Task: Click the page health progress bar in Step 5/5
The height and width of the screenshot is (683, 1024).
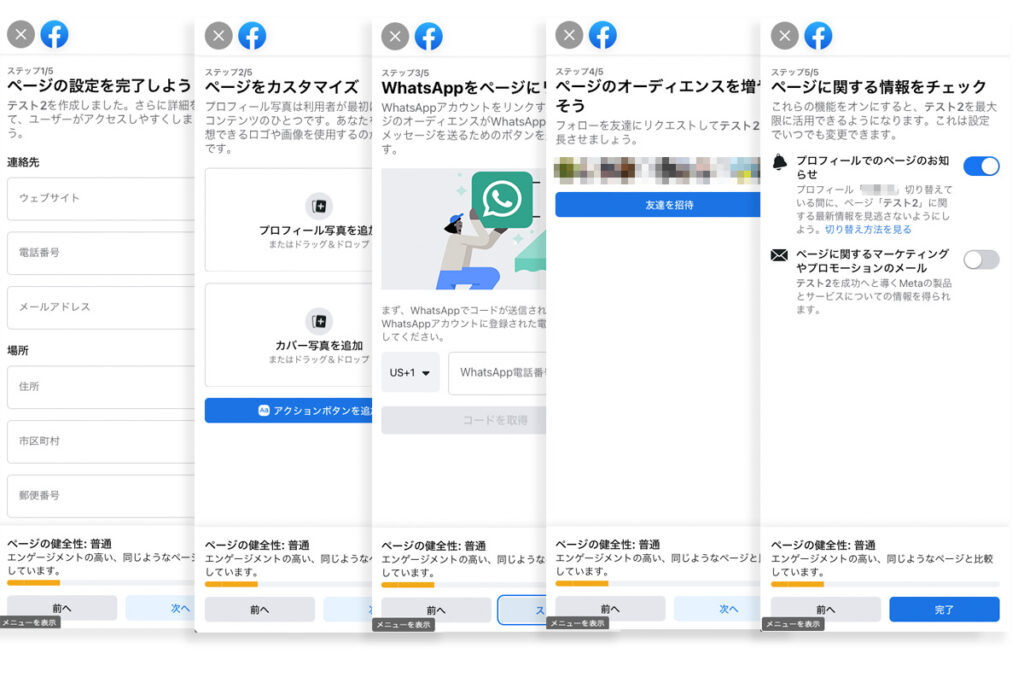Action: tap(886, 584)
